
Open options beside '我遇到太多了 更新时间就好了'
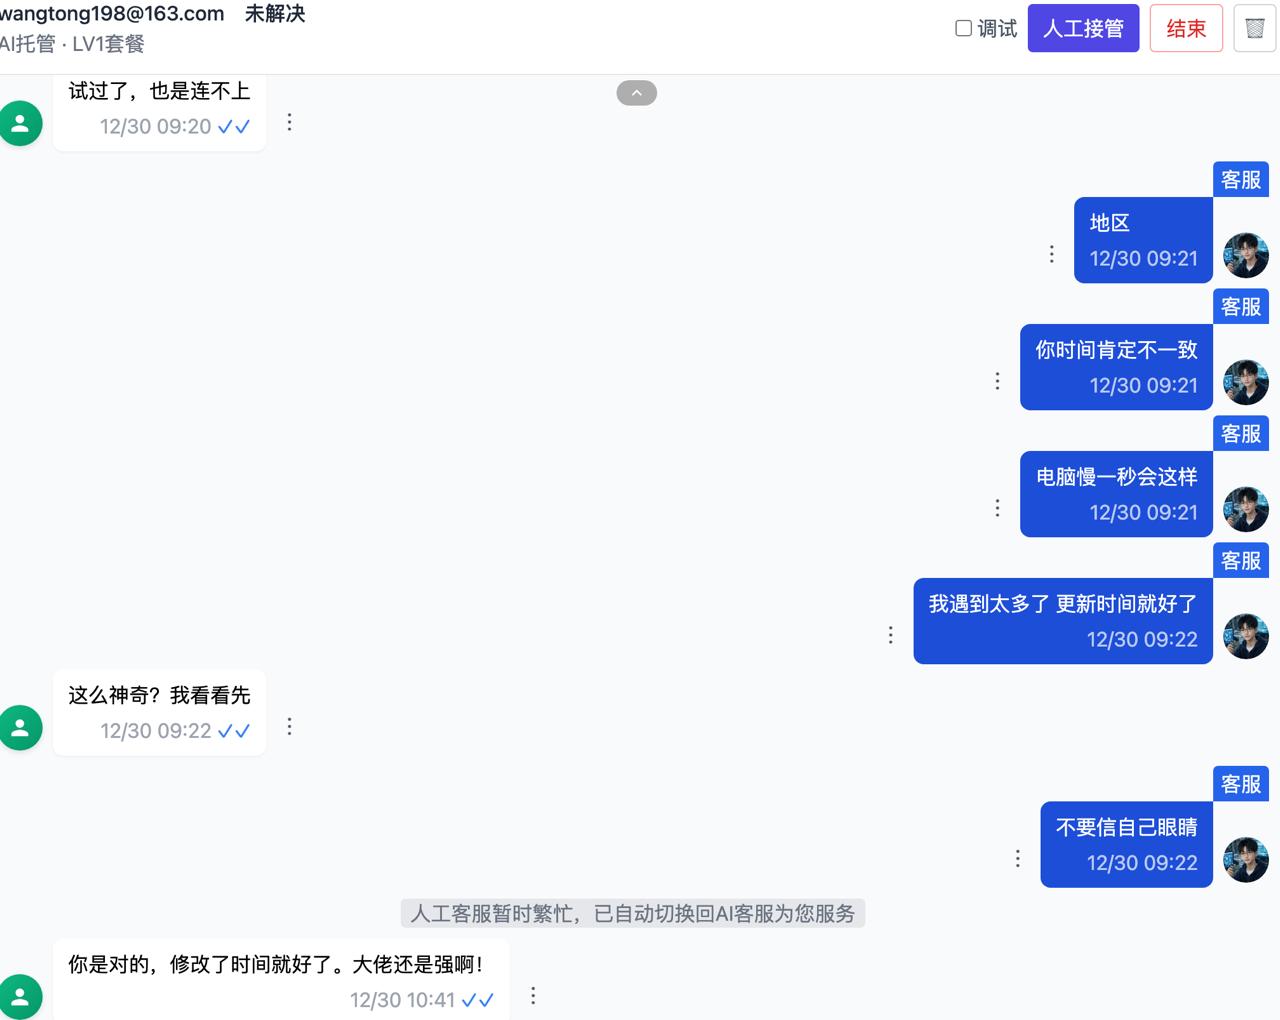pos(890,634)
